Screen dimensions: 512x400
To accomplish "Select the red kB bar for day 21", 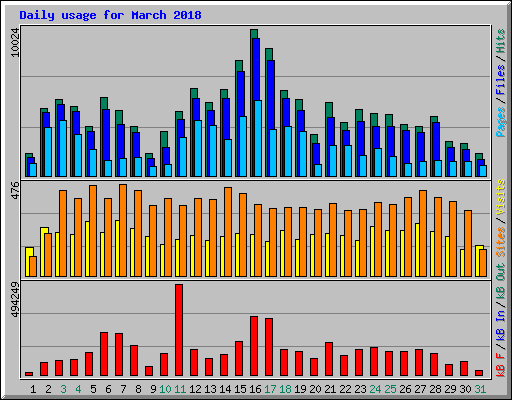I will pyautogui.click(x=329, y=359).
